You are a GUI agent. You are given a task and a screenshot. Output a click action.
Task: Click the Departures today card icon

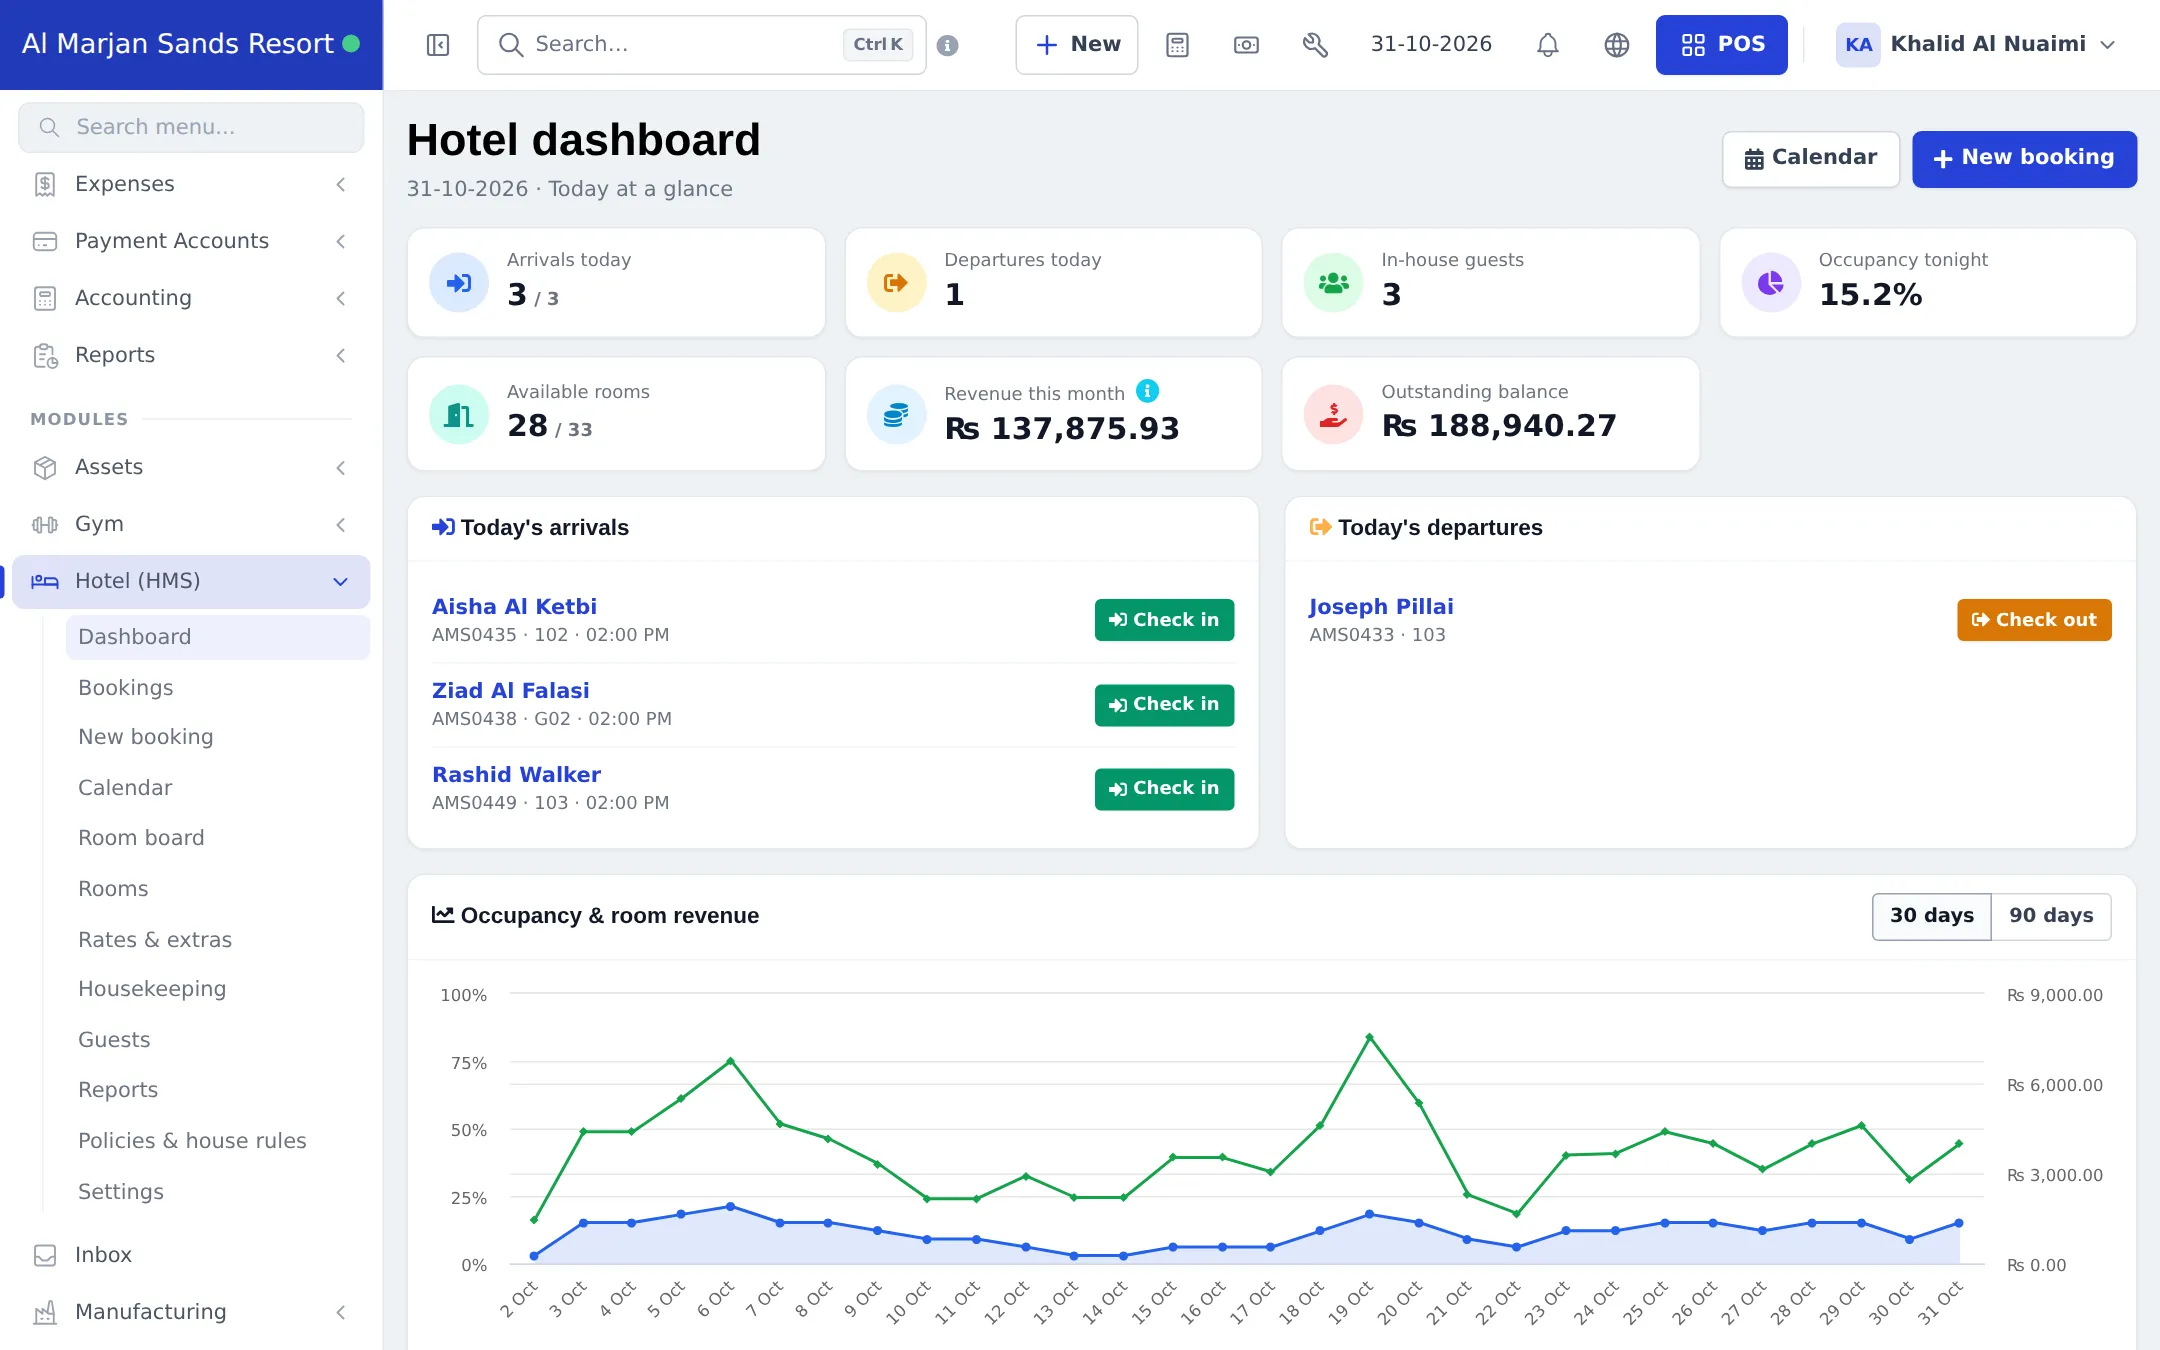coord(896,283)
